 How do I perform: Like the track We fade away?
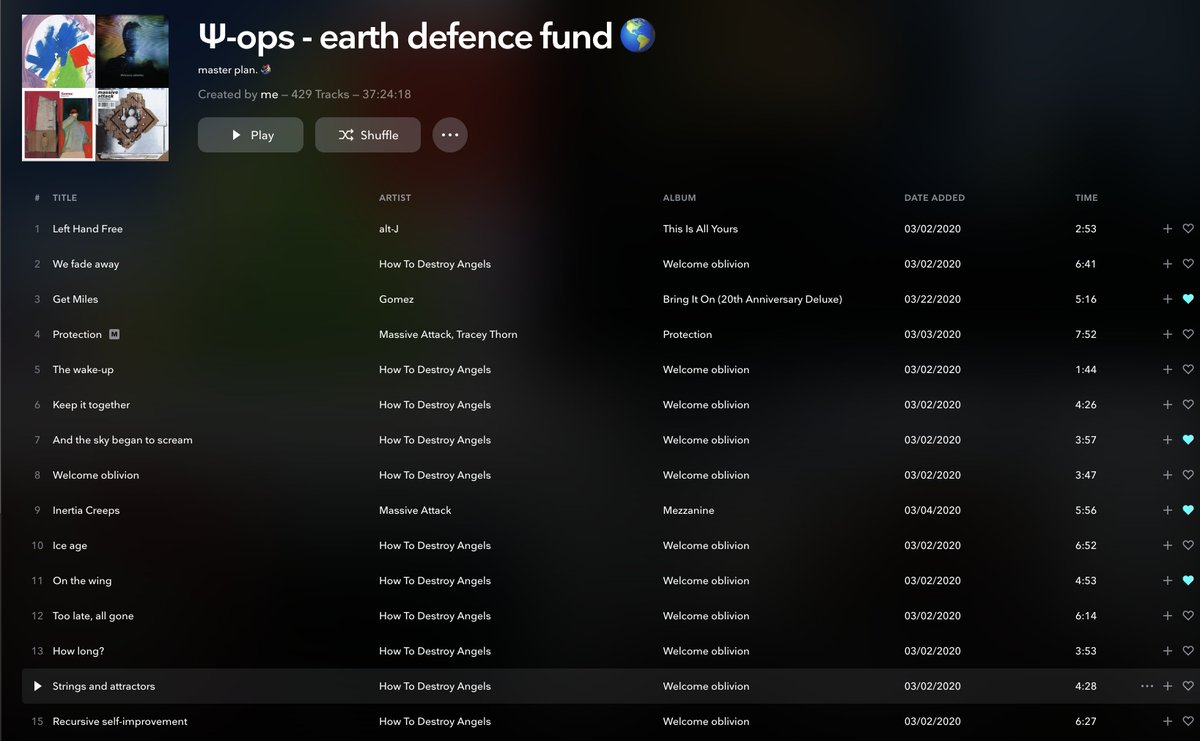[1188, 264]
